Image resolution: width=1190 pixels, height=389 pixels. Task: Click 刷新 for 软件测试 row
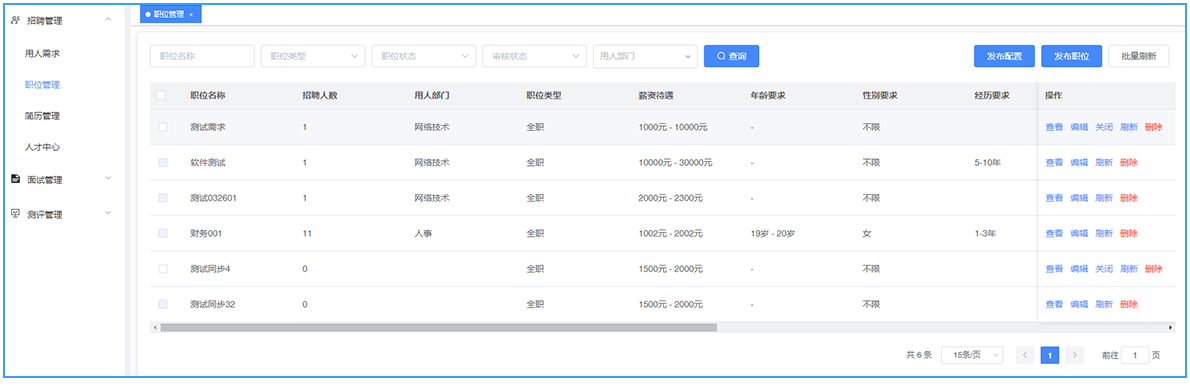click(x=1104, y=162)
